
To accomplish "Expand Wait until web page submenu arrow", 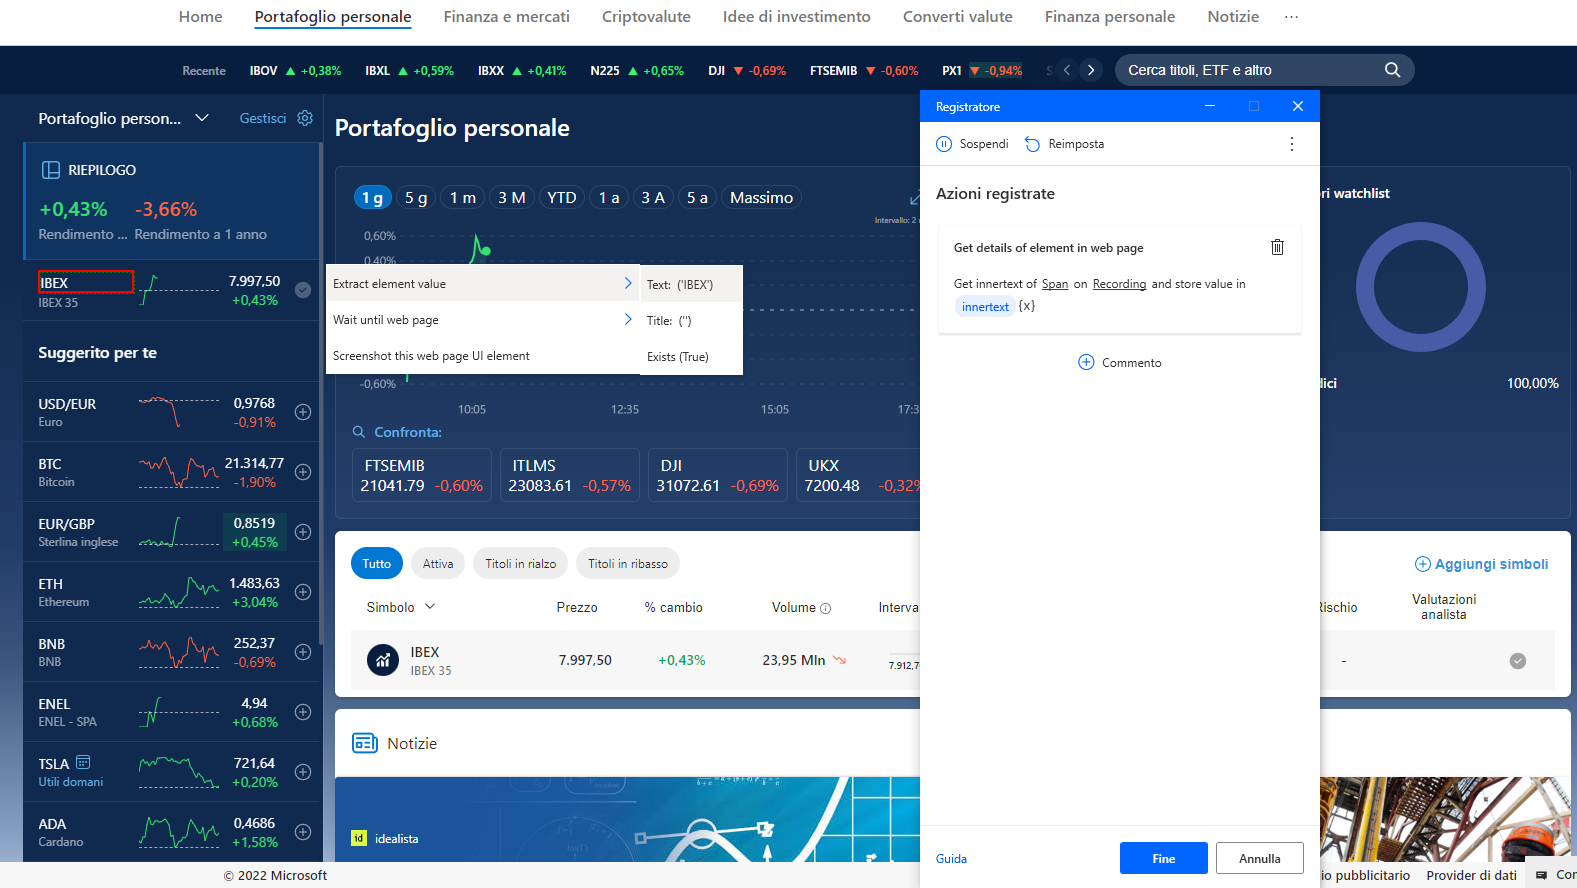I will [x=628, y=319].
